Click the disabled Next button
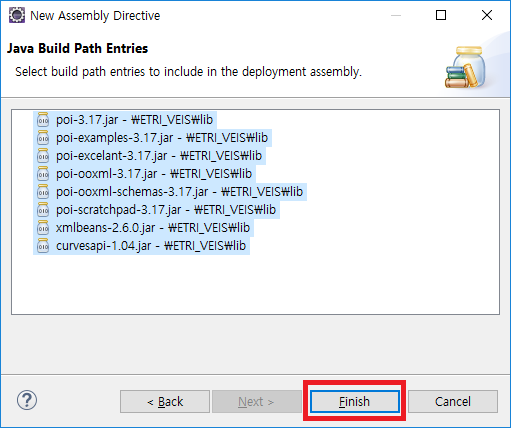 [x=257, y=401]
